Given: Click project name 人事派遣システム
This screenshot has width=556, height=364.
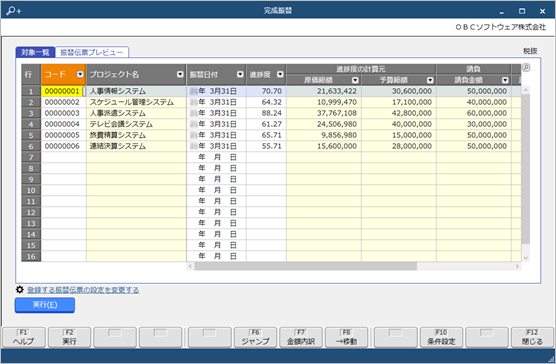Looking at the screenshot, I should [x=117, y=113].
